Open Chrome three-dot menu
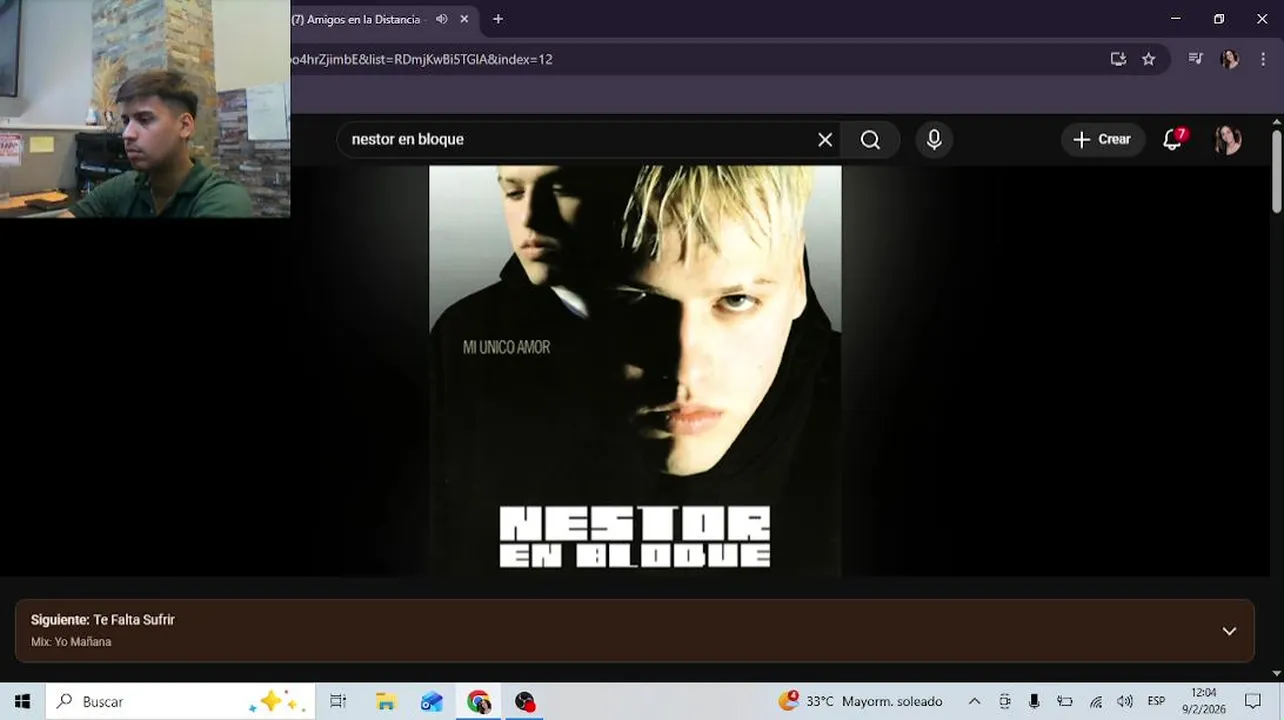 click(1263, 59)
